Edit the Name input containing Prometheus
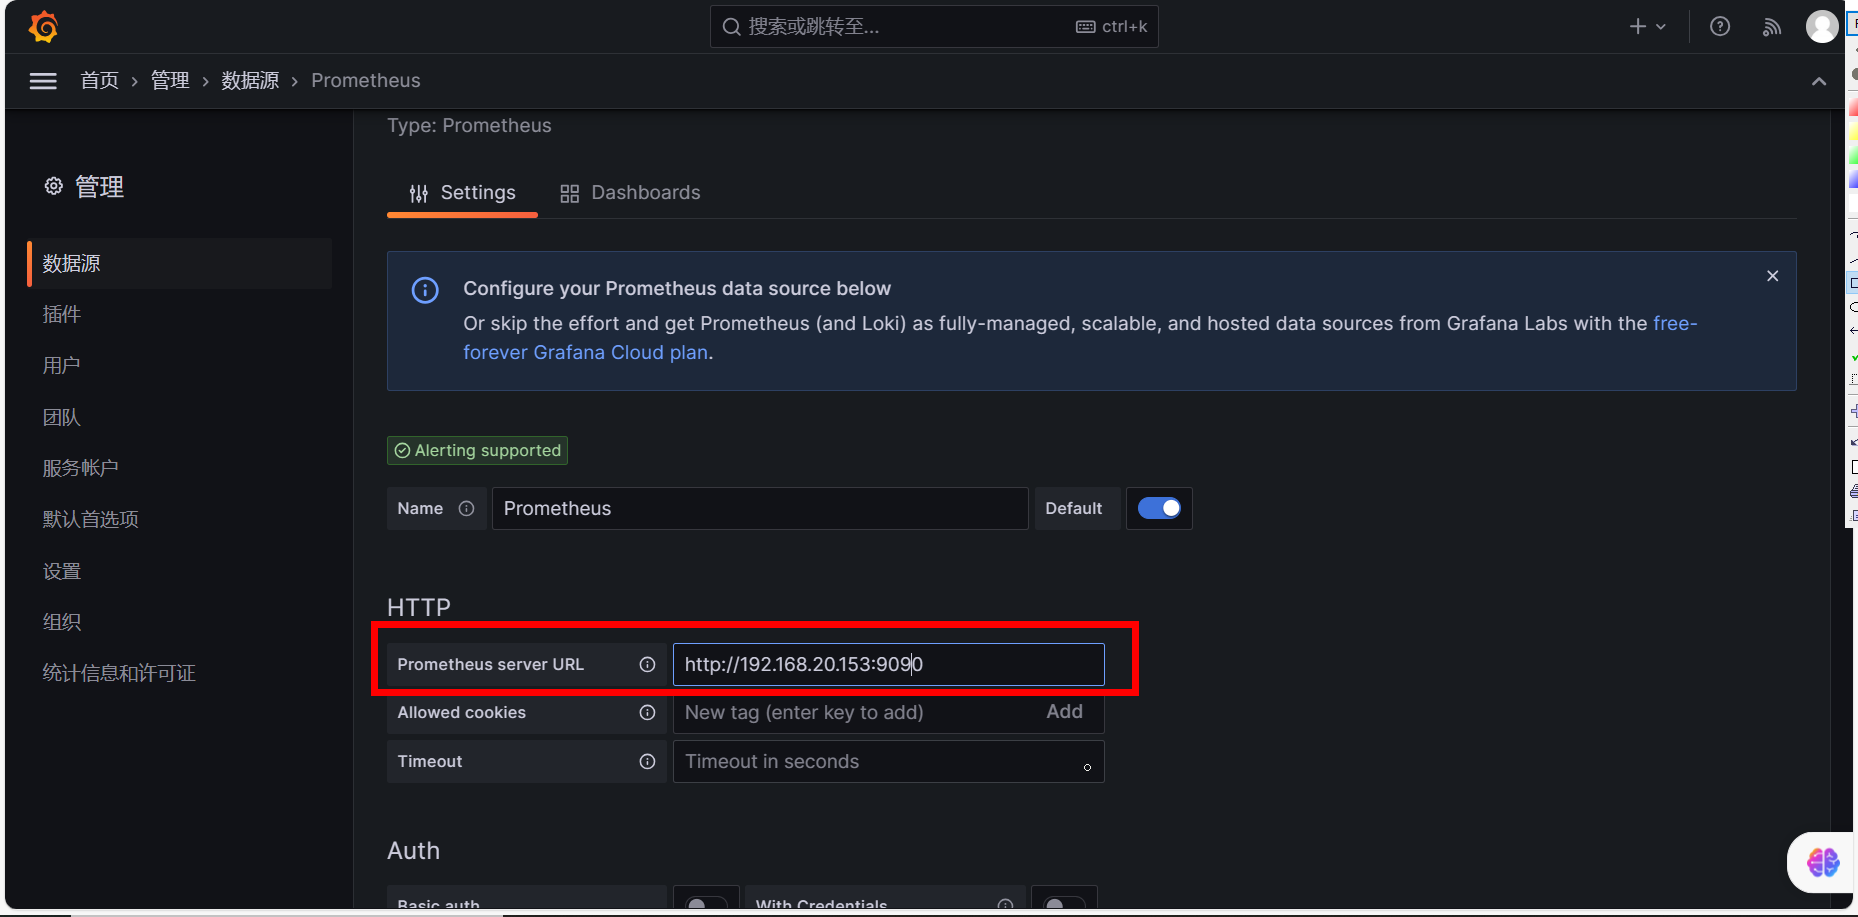Screen dimensions: 1858x917 760,509
